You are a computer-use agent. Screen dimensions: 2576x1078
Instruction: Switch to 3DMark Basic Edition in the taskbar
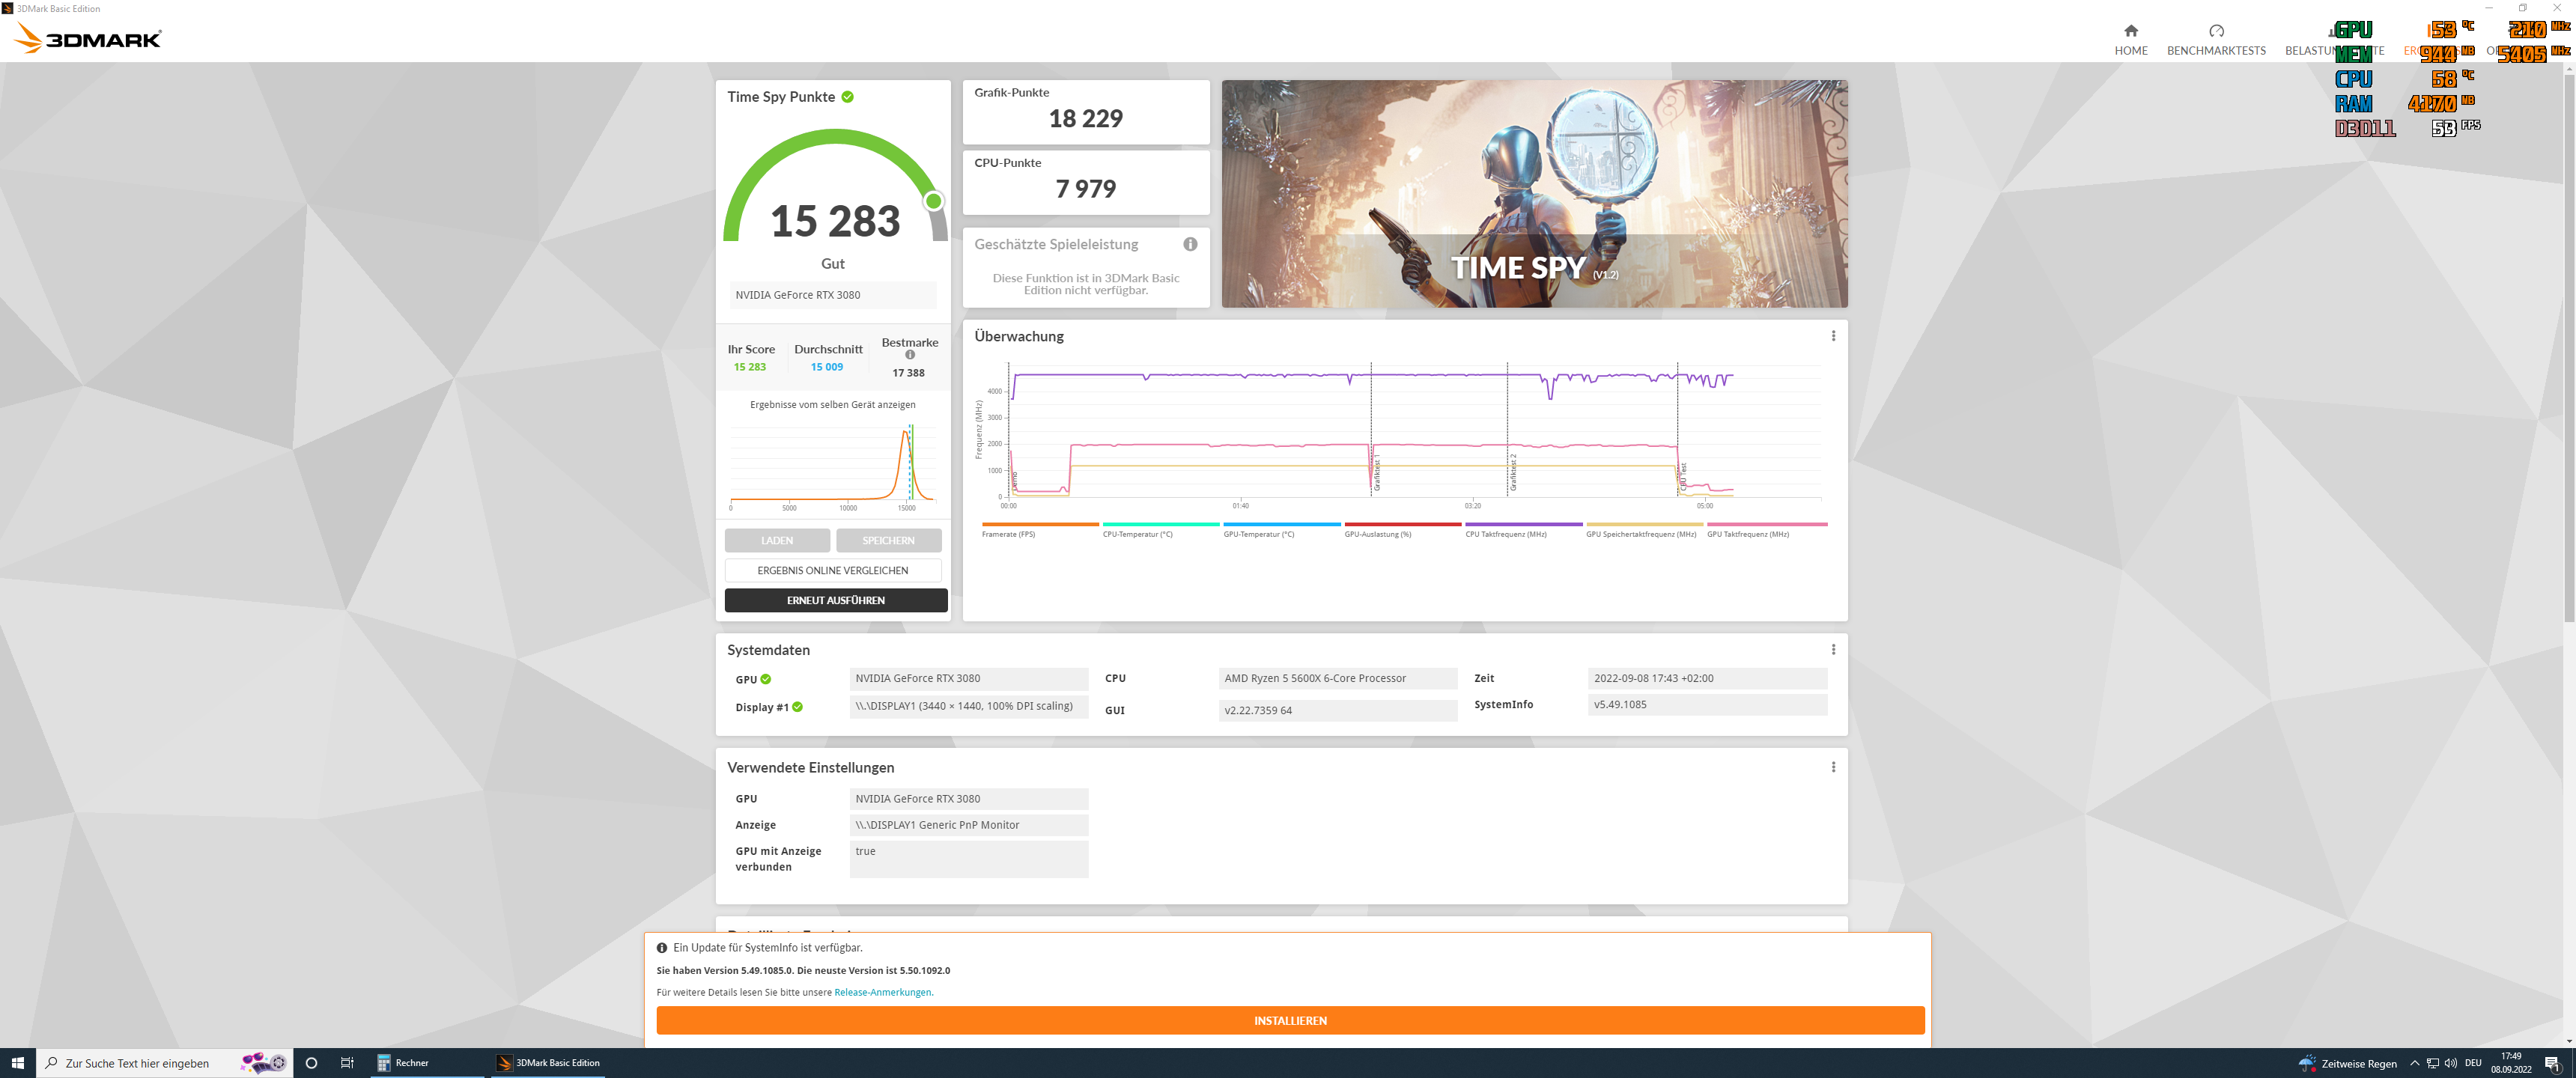(x=548, y=1063)
